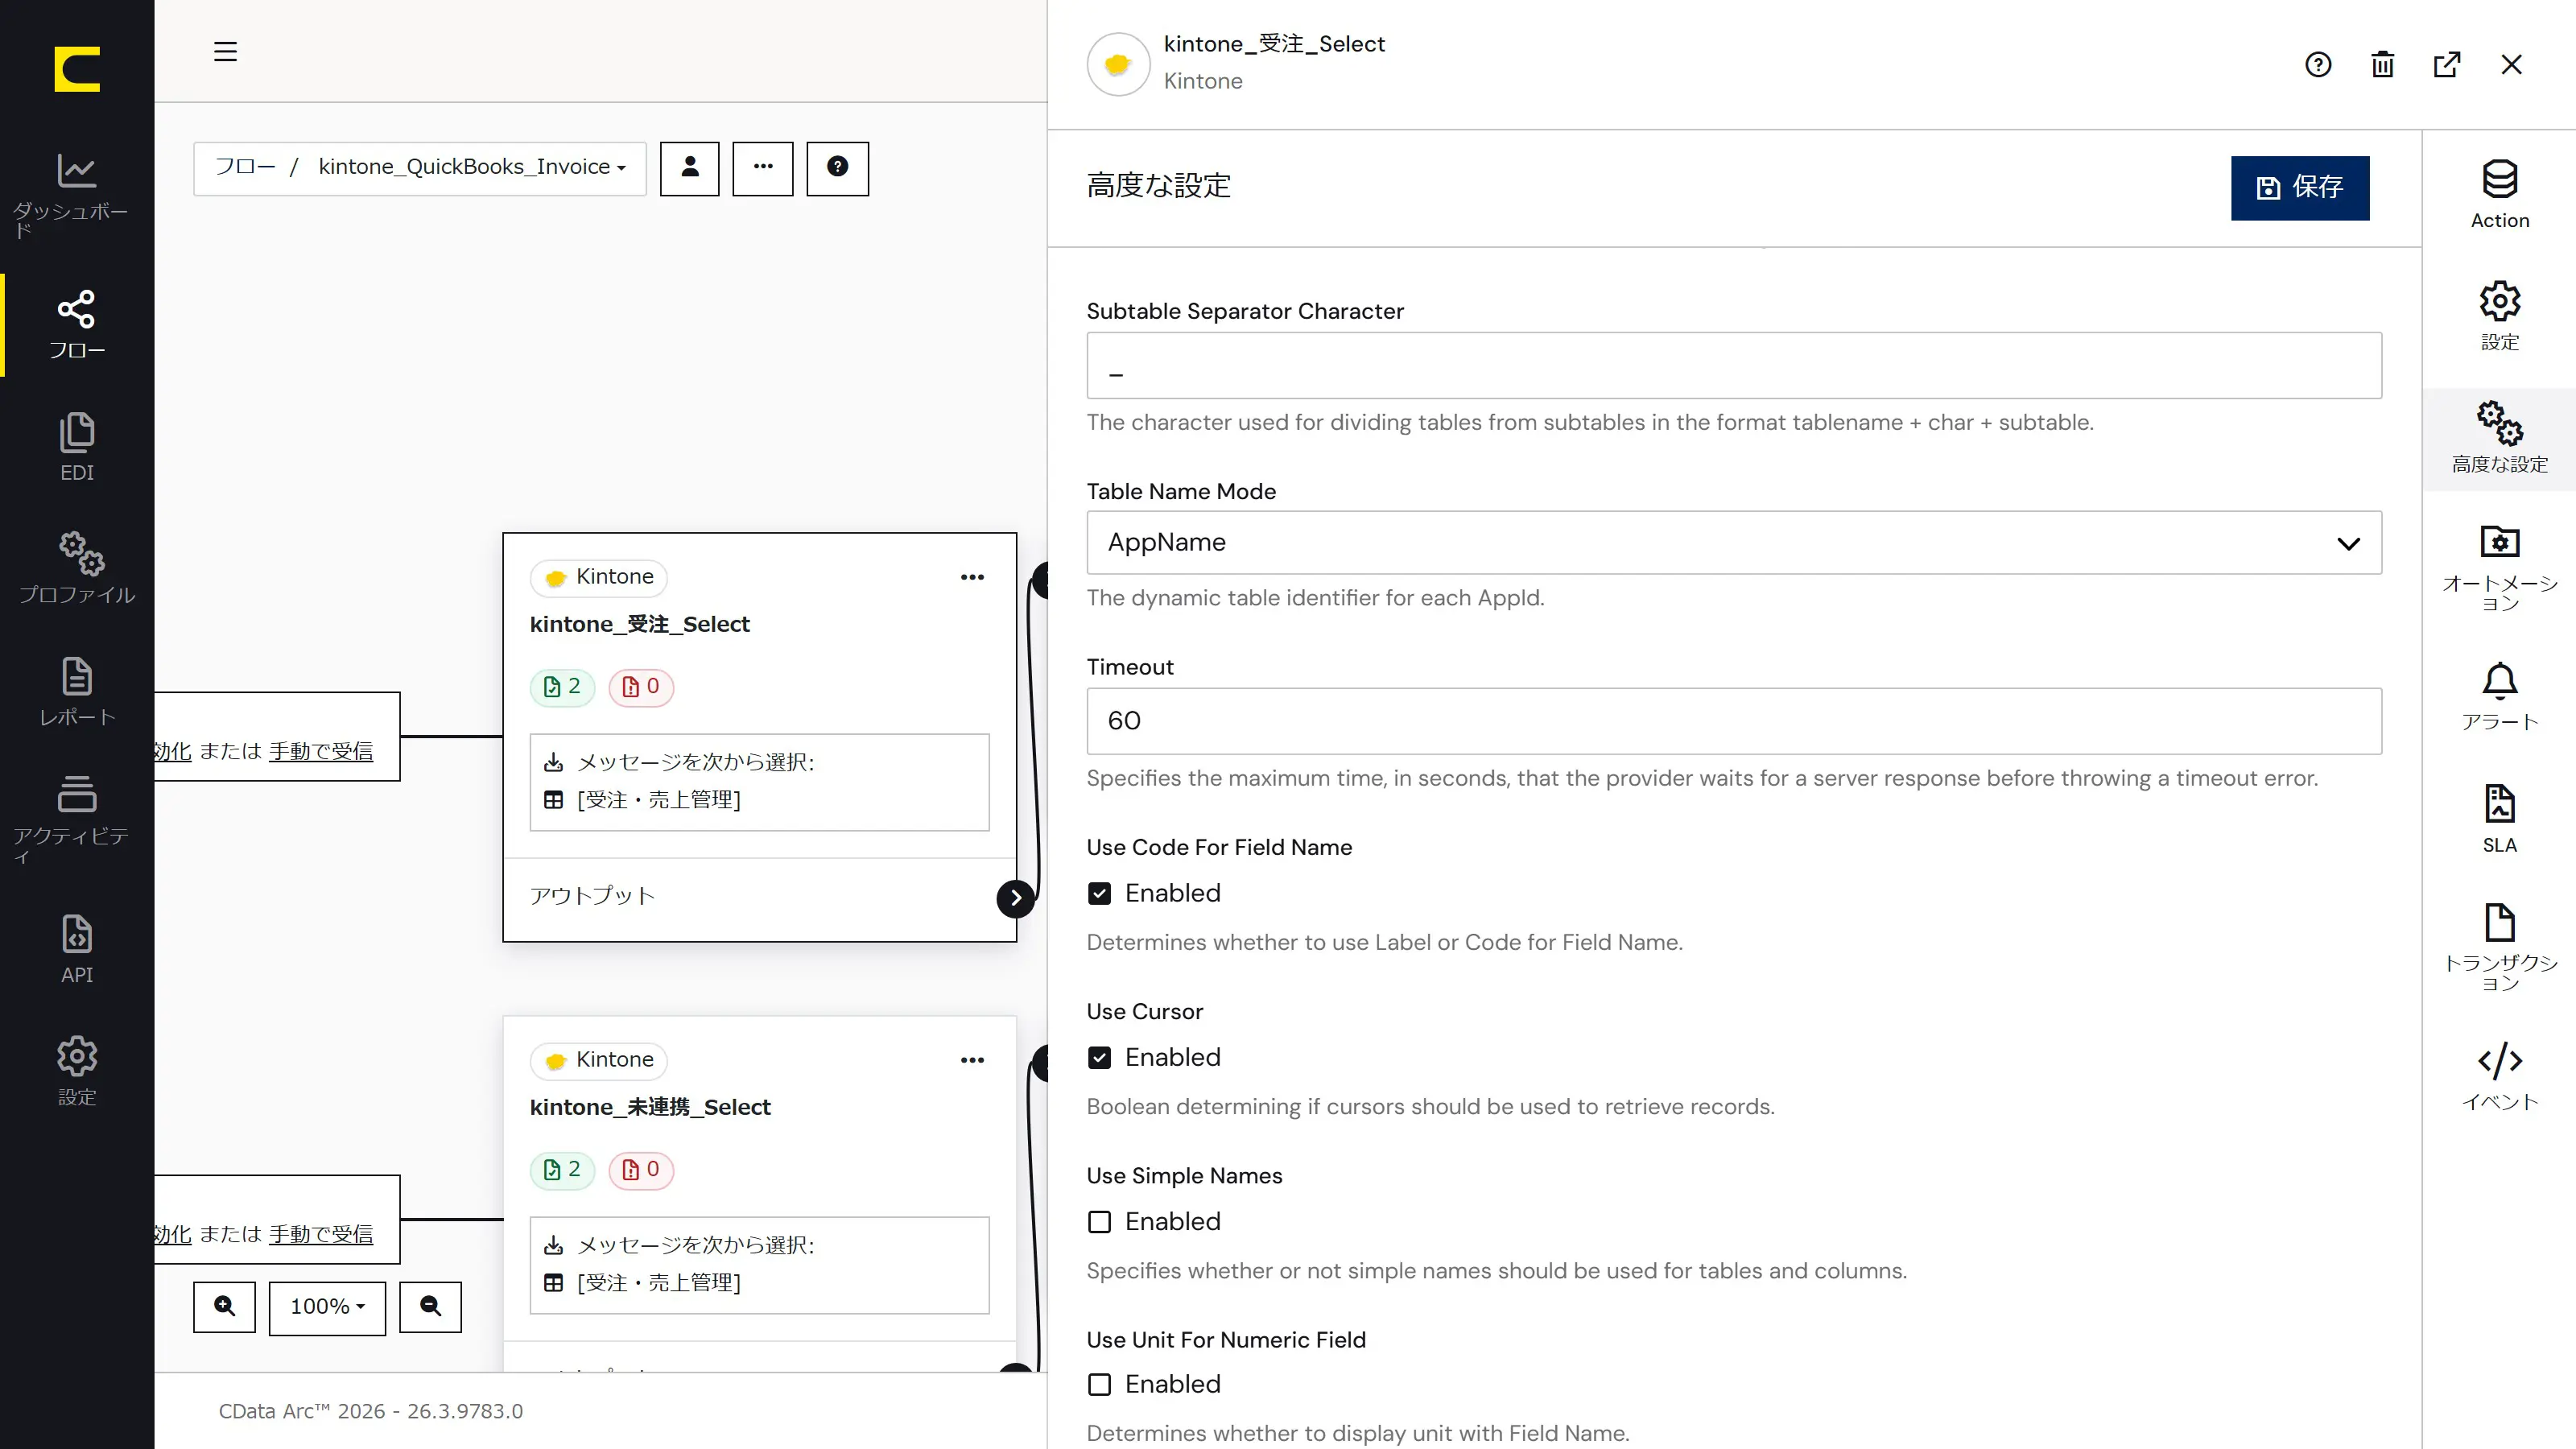
Task: Open the Dashboard (ダッシュボード) sidebar item
Action: point(77,195)
